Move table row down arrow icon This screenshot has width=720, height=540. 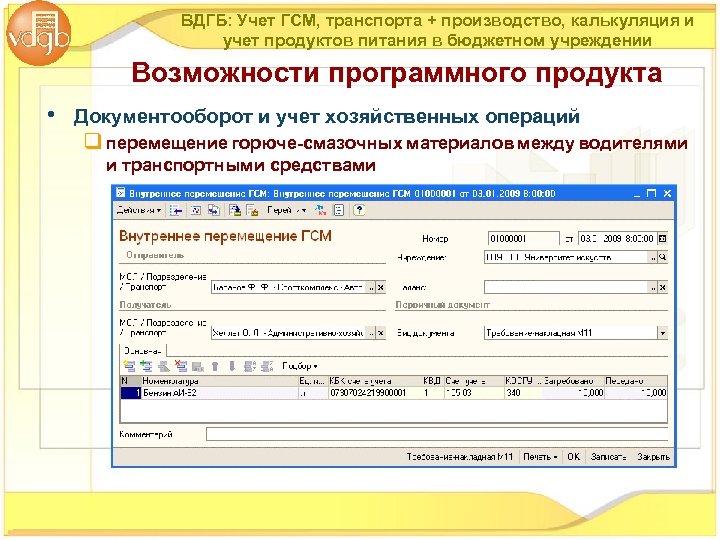[232, 366]
